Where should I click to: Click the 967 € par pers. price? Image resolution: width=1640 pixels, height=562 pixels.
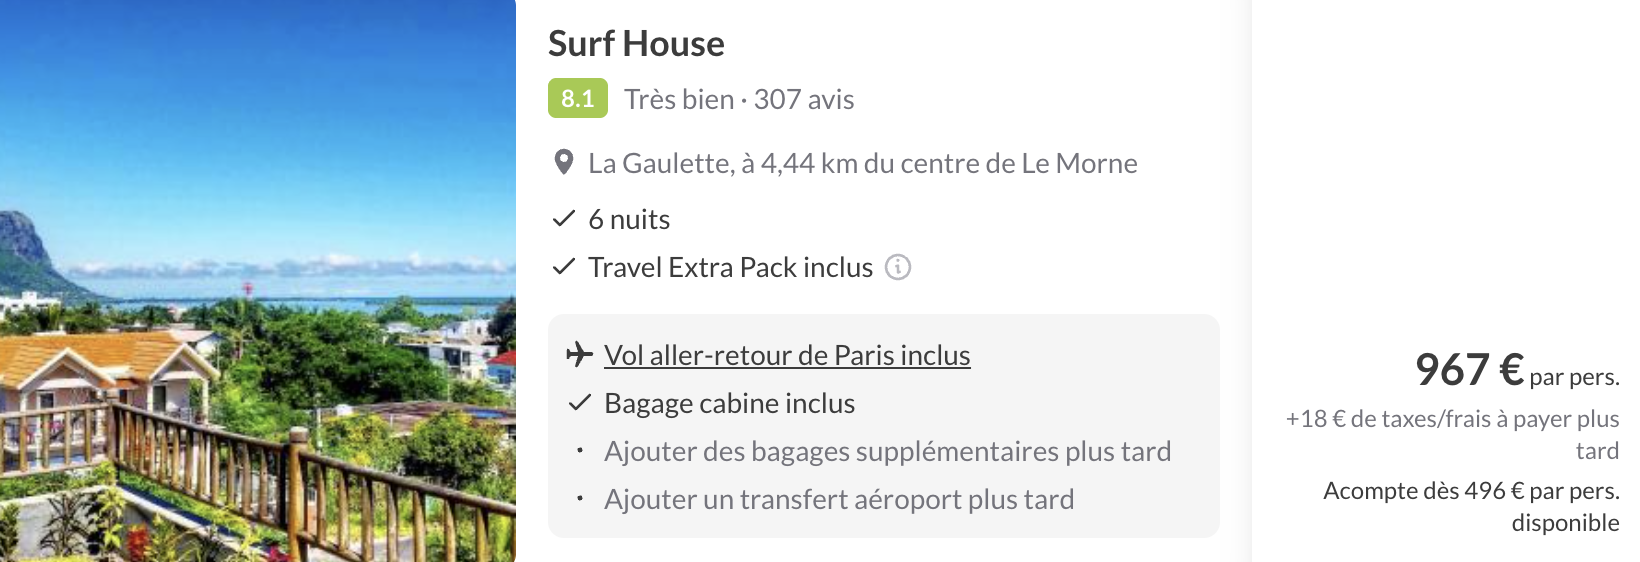coord(1515,370)
